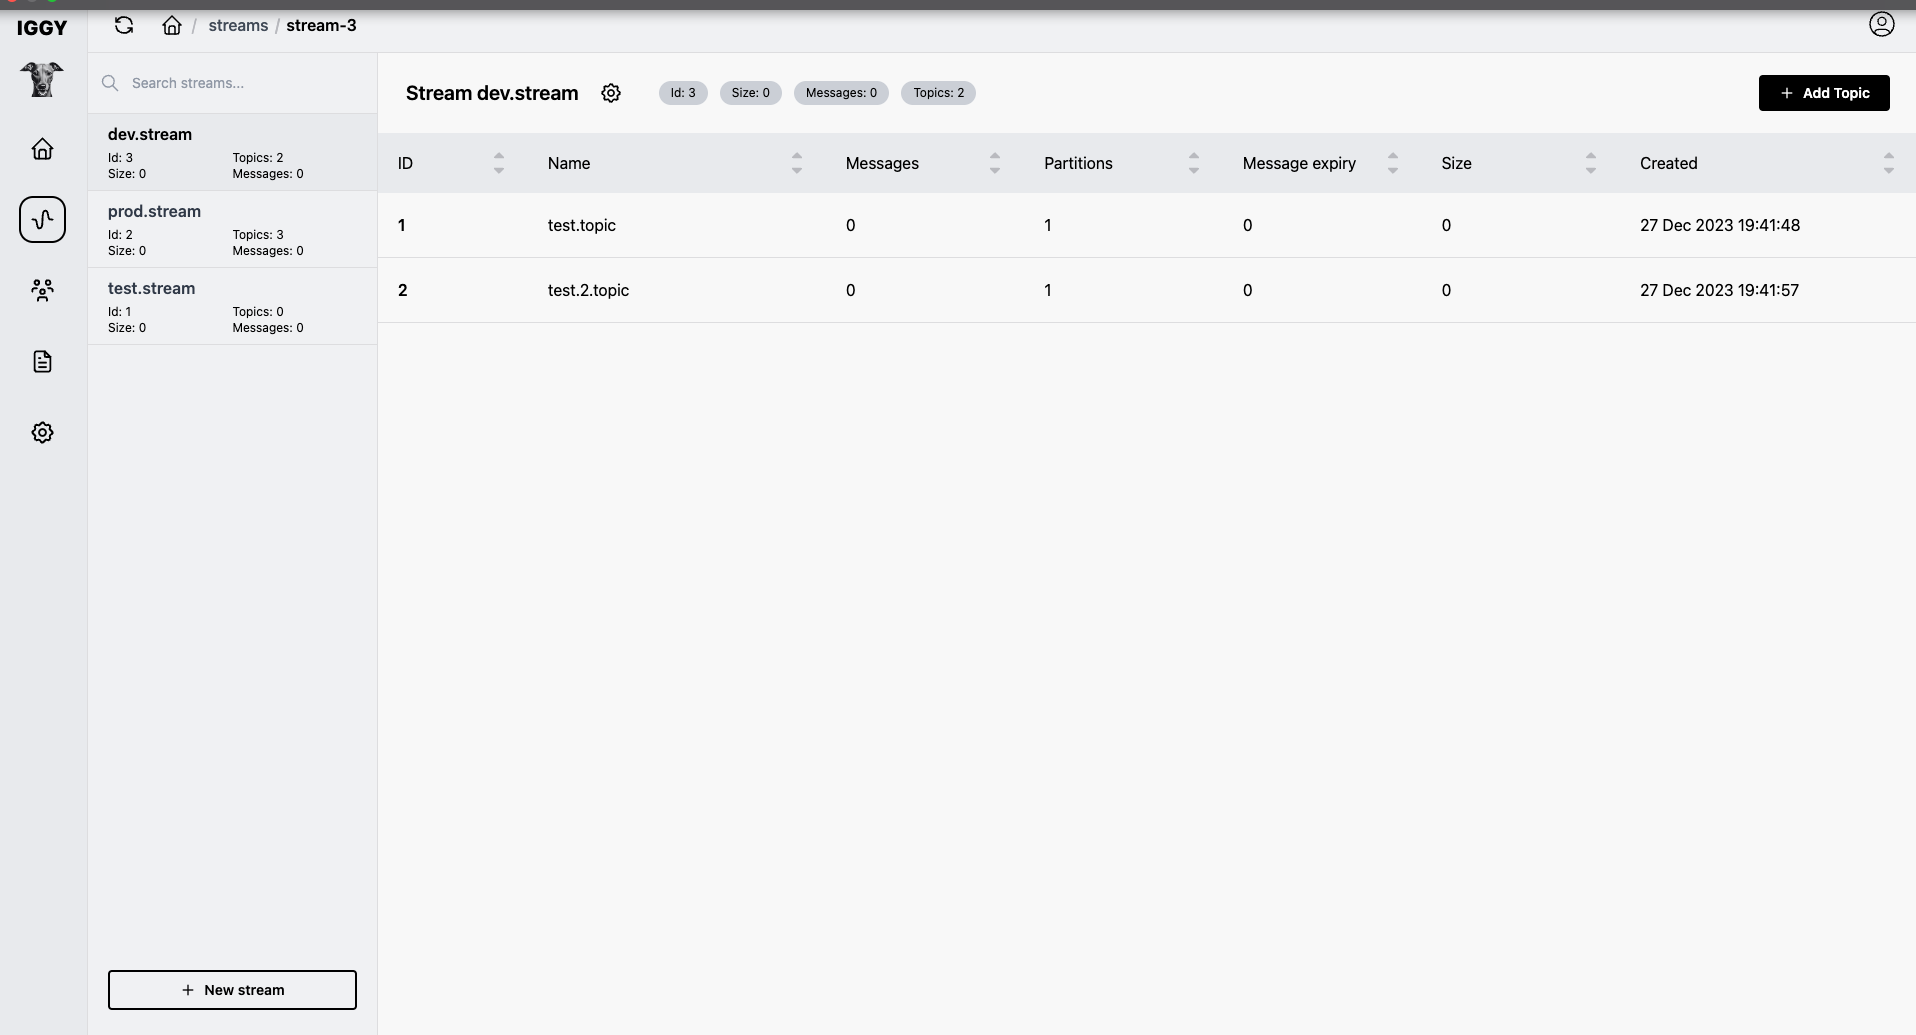Click Id: 1 under test.stream

120,312
